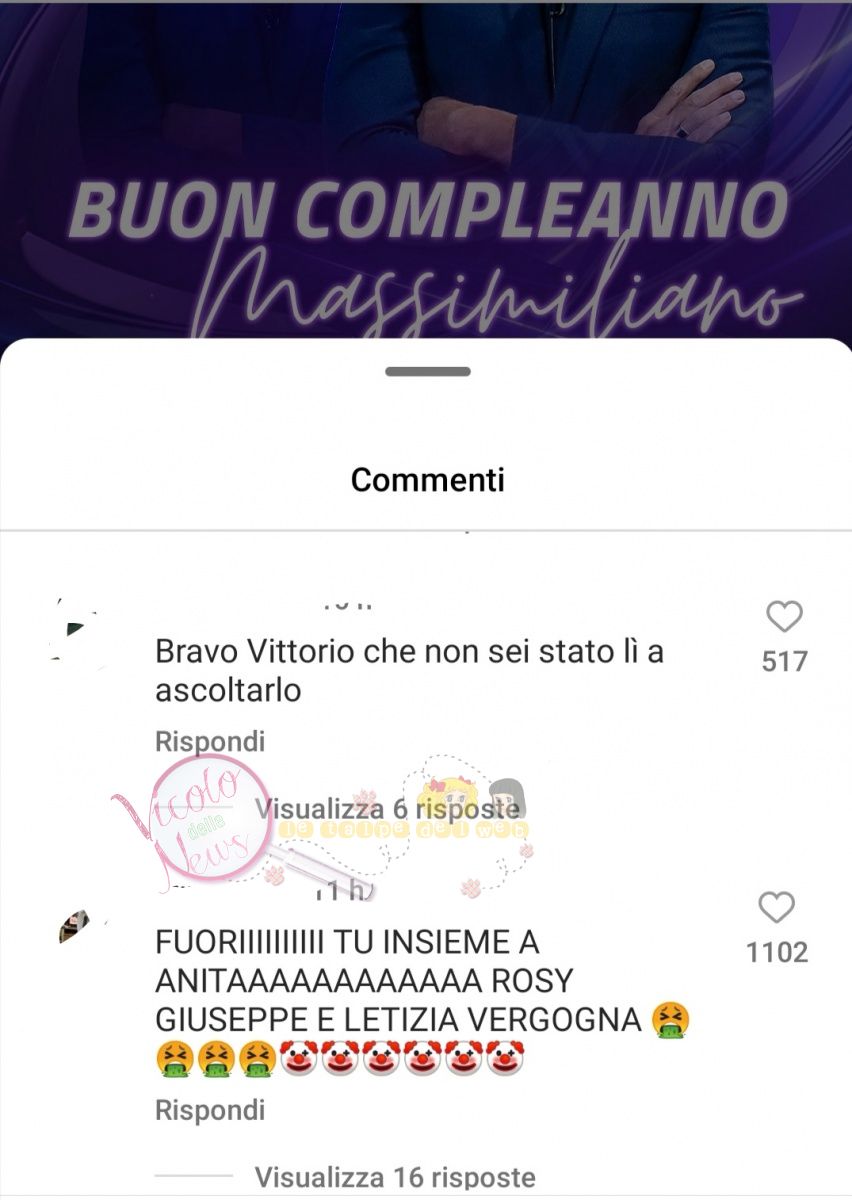Click Rispondi under the FUORIIII comment

210,1111
